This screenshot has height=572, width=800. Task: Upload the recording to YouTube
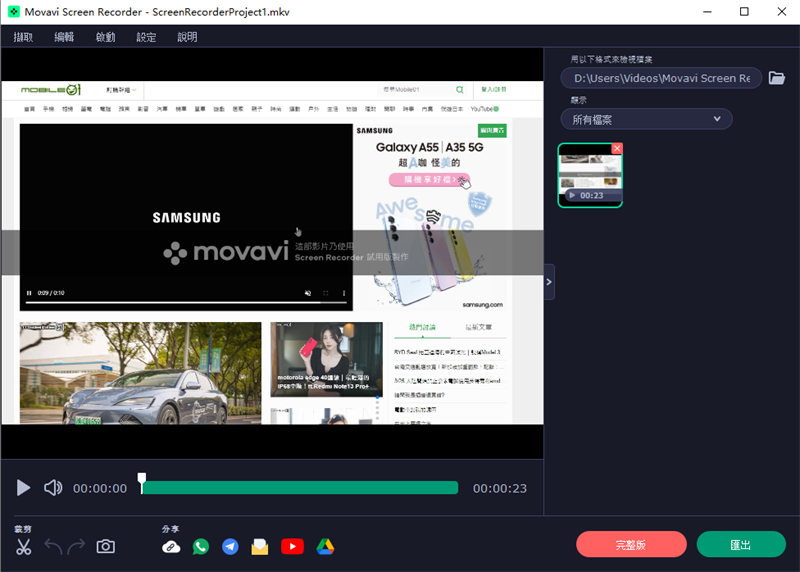click(292, 547)
